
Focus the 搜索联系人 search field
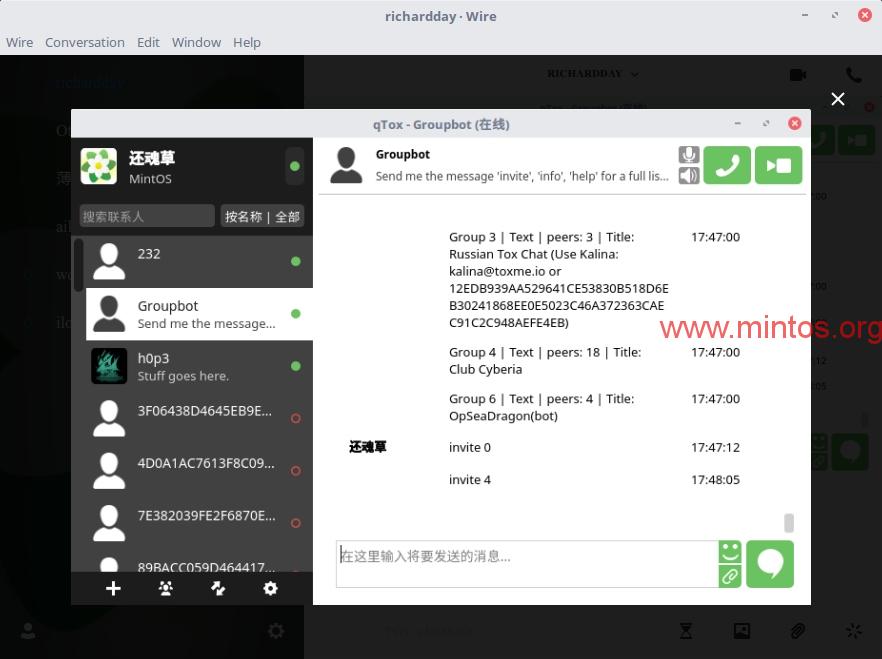coord(147,216)
